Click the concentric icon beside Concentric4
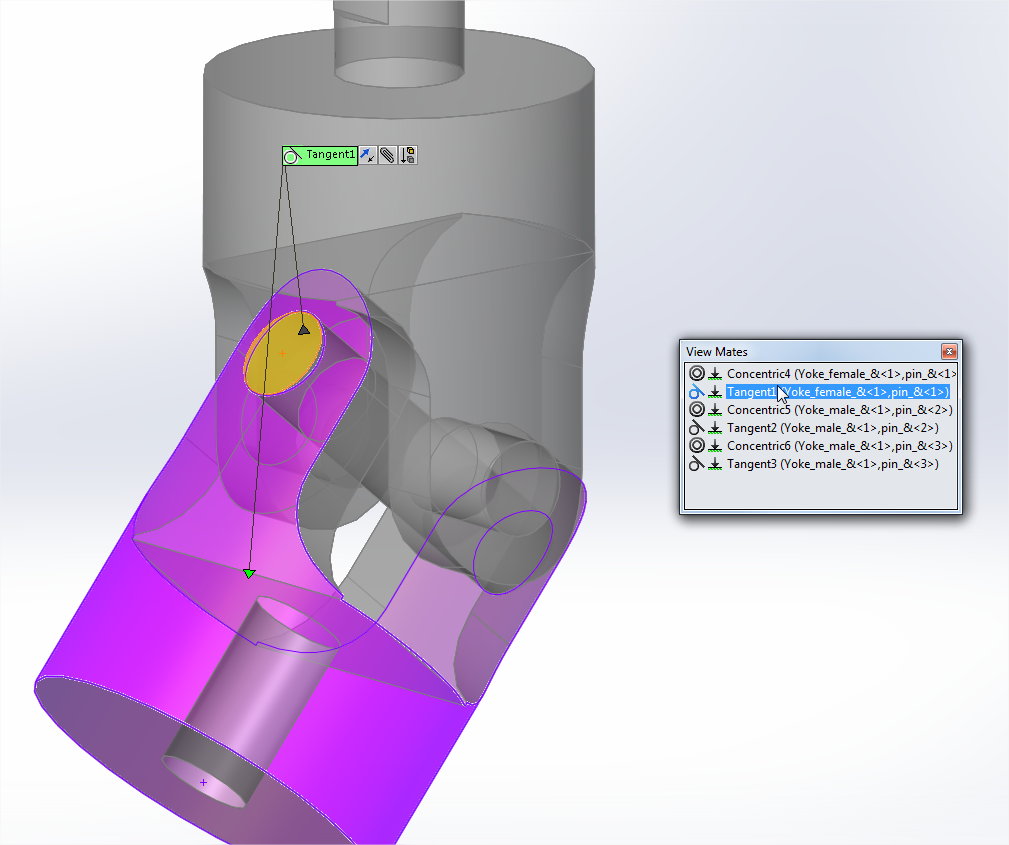 click(697, 374)
